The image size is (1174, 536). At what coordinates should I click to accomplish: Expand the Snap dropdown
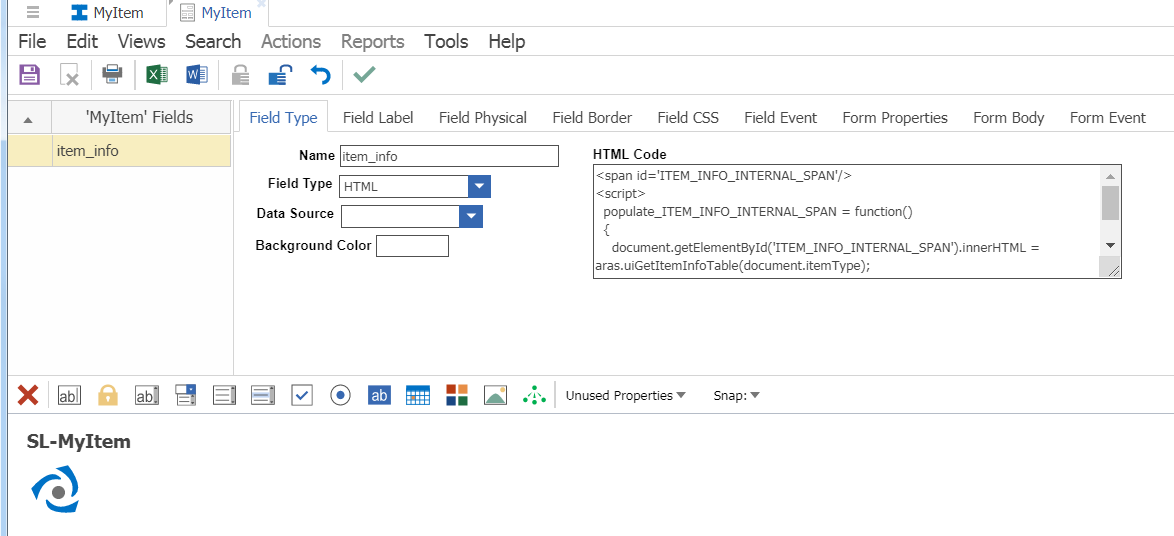(x=737, y=395)
